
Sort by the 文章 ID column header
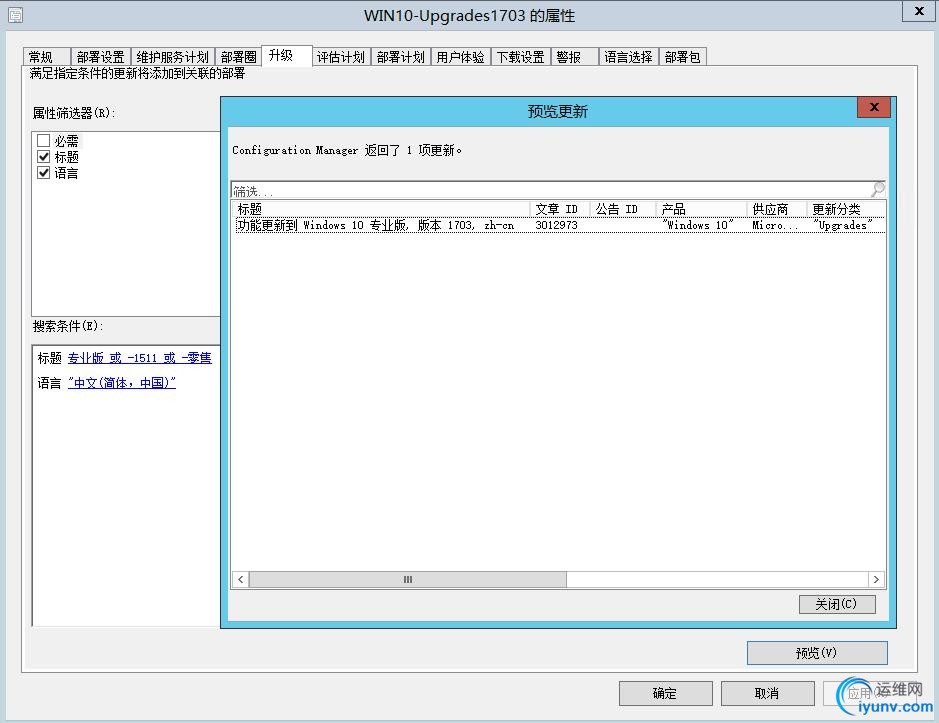click(560, 209)
